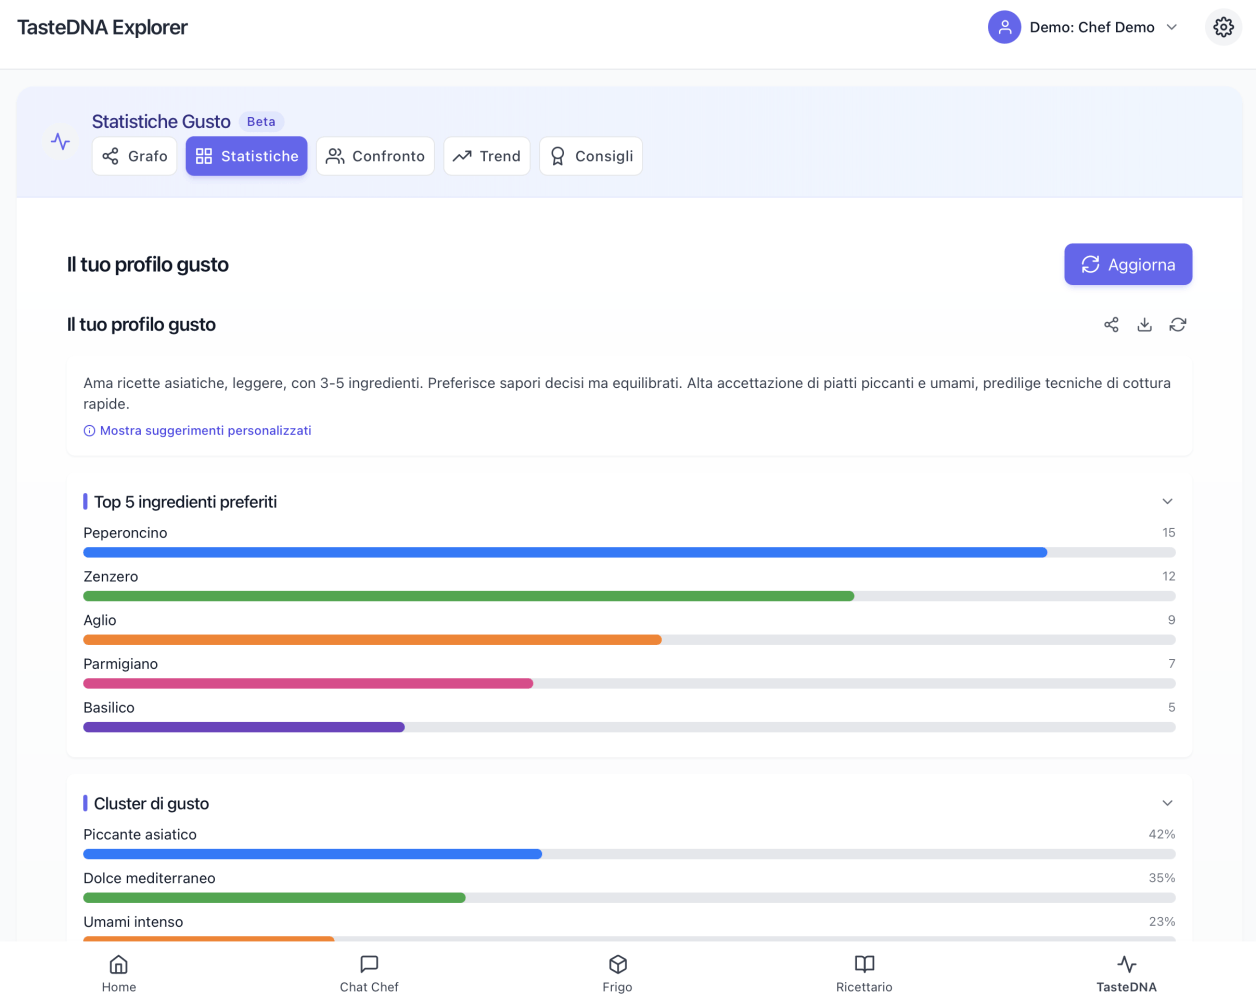Collapse the Cluster di gusto section
1256x1008 pixels.
(1167, 803)
